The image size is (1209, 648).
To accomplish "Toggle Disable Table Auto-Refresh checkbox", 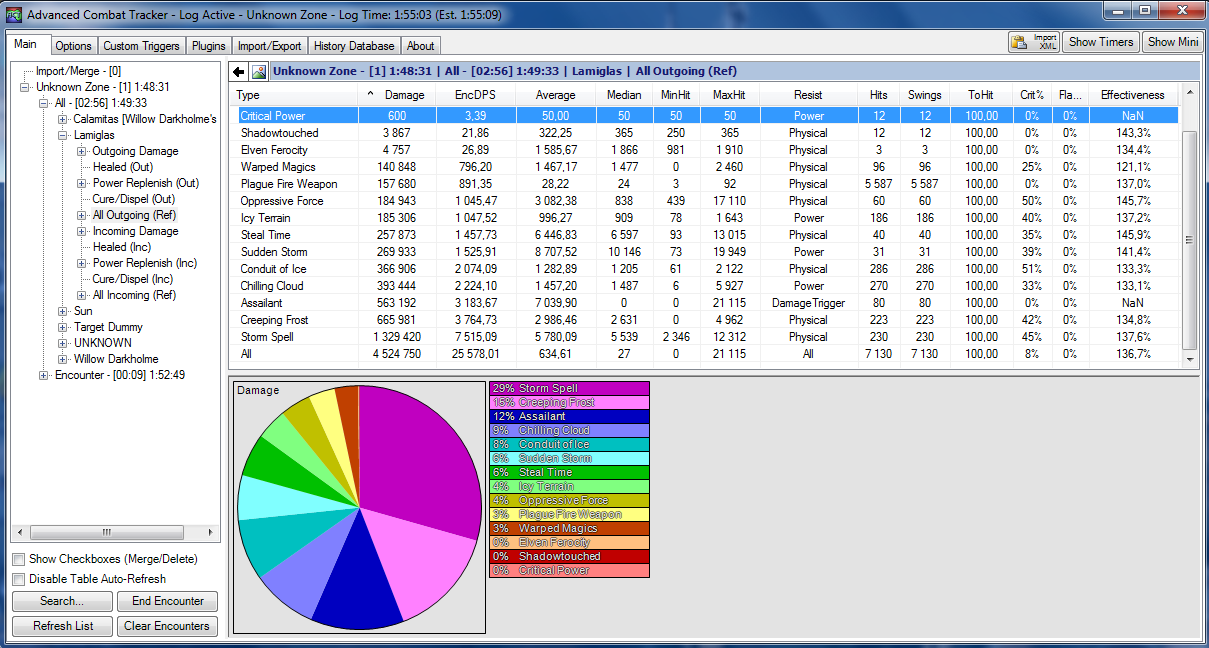I will point(19,579).
